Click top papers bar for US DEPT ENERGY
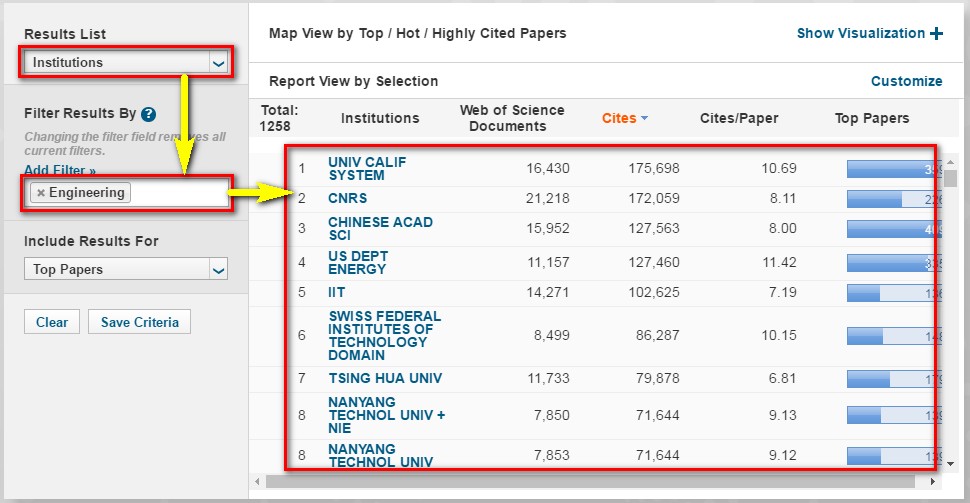Image resolution: width=970 pixels, height=503 pixels. [x=893, y=263]
